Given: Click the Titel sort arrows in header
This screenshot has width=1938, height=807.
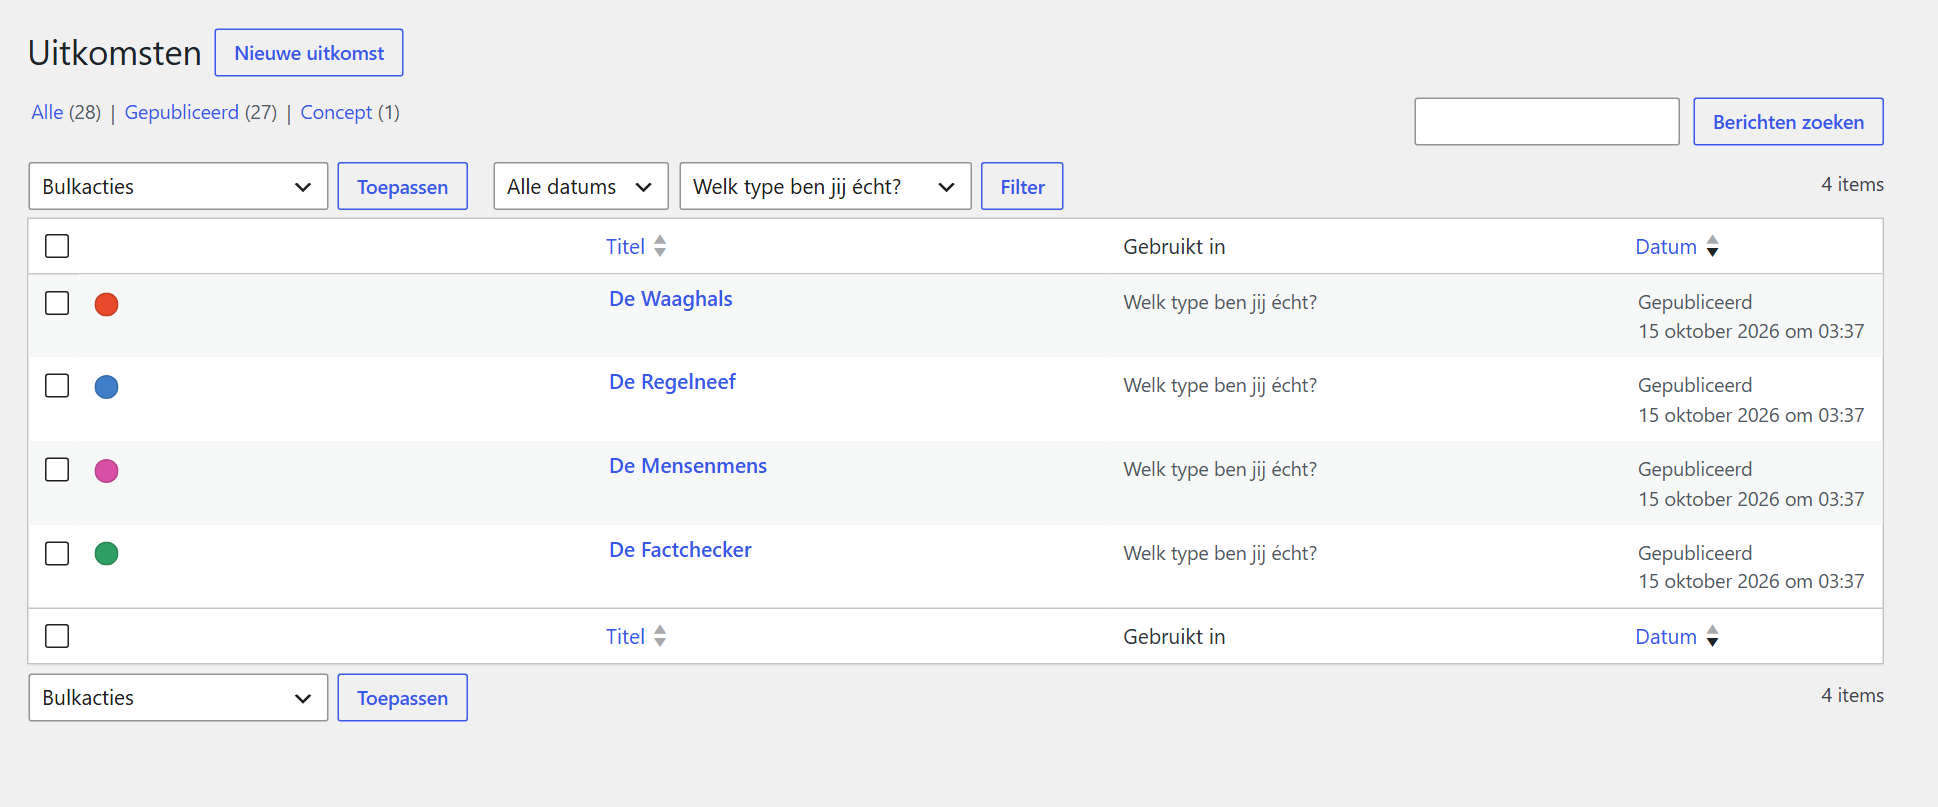Looking at the screenshot, I should point(660,246).
